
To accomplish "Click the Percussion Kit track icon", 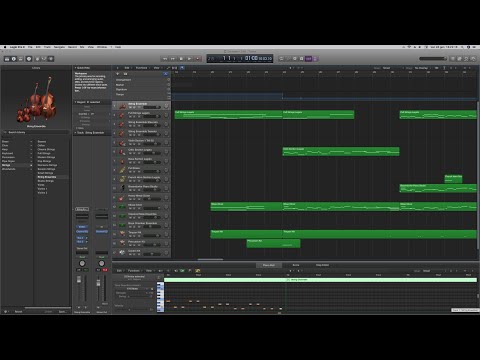I will [x=122, y=243].
